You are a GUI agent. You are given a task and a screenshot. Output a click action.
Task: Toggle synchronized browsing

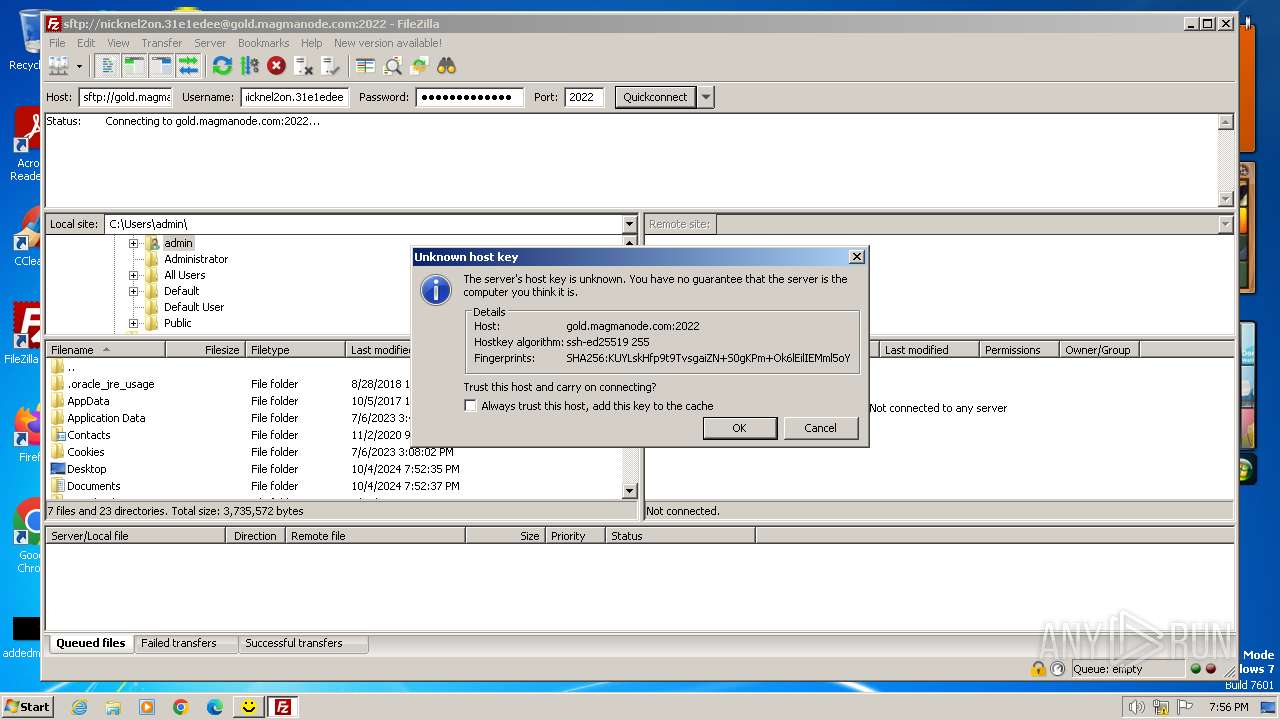pos(419,66)
